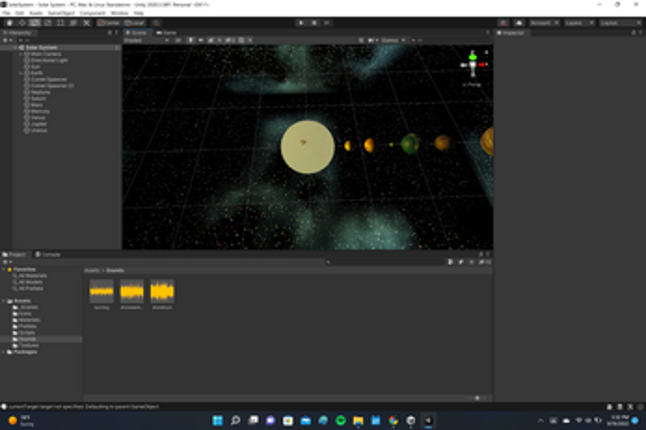Screen dimensions: 646x430
Task: Click the add (+) button in Hierarchy
Action: (5, 40)
